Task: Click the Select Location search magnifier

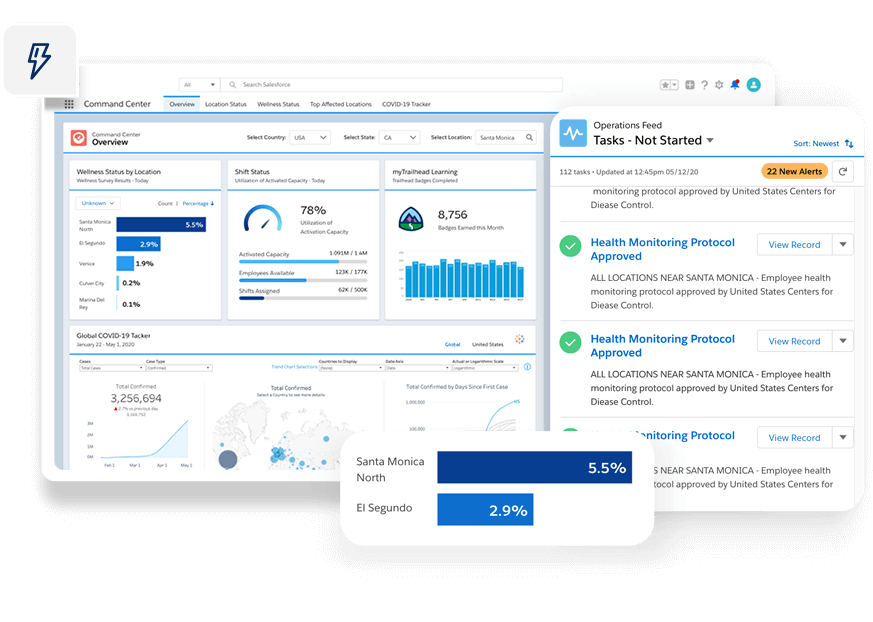Action: (x=529, y=137)
